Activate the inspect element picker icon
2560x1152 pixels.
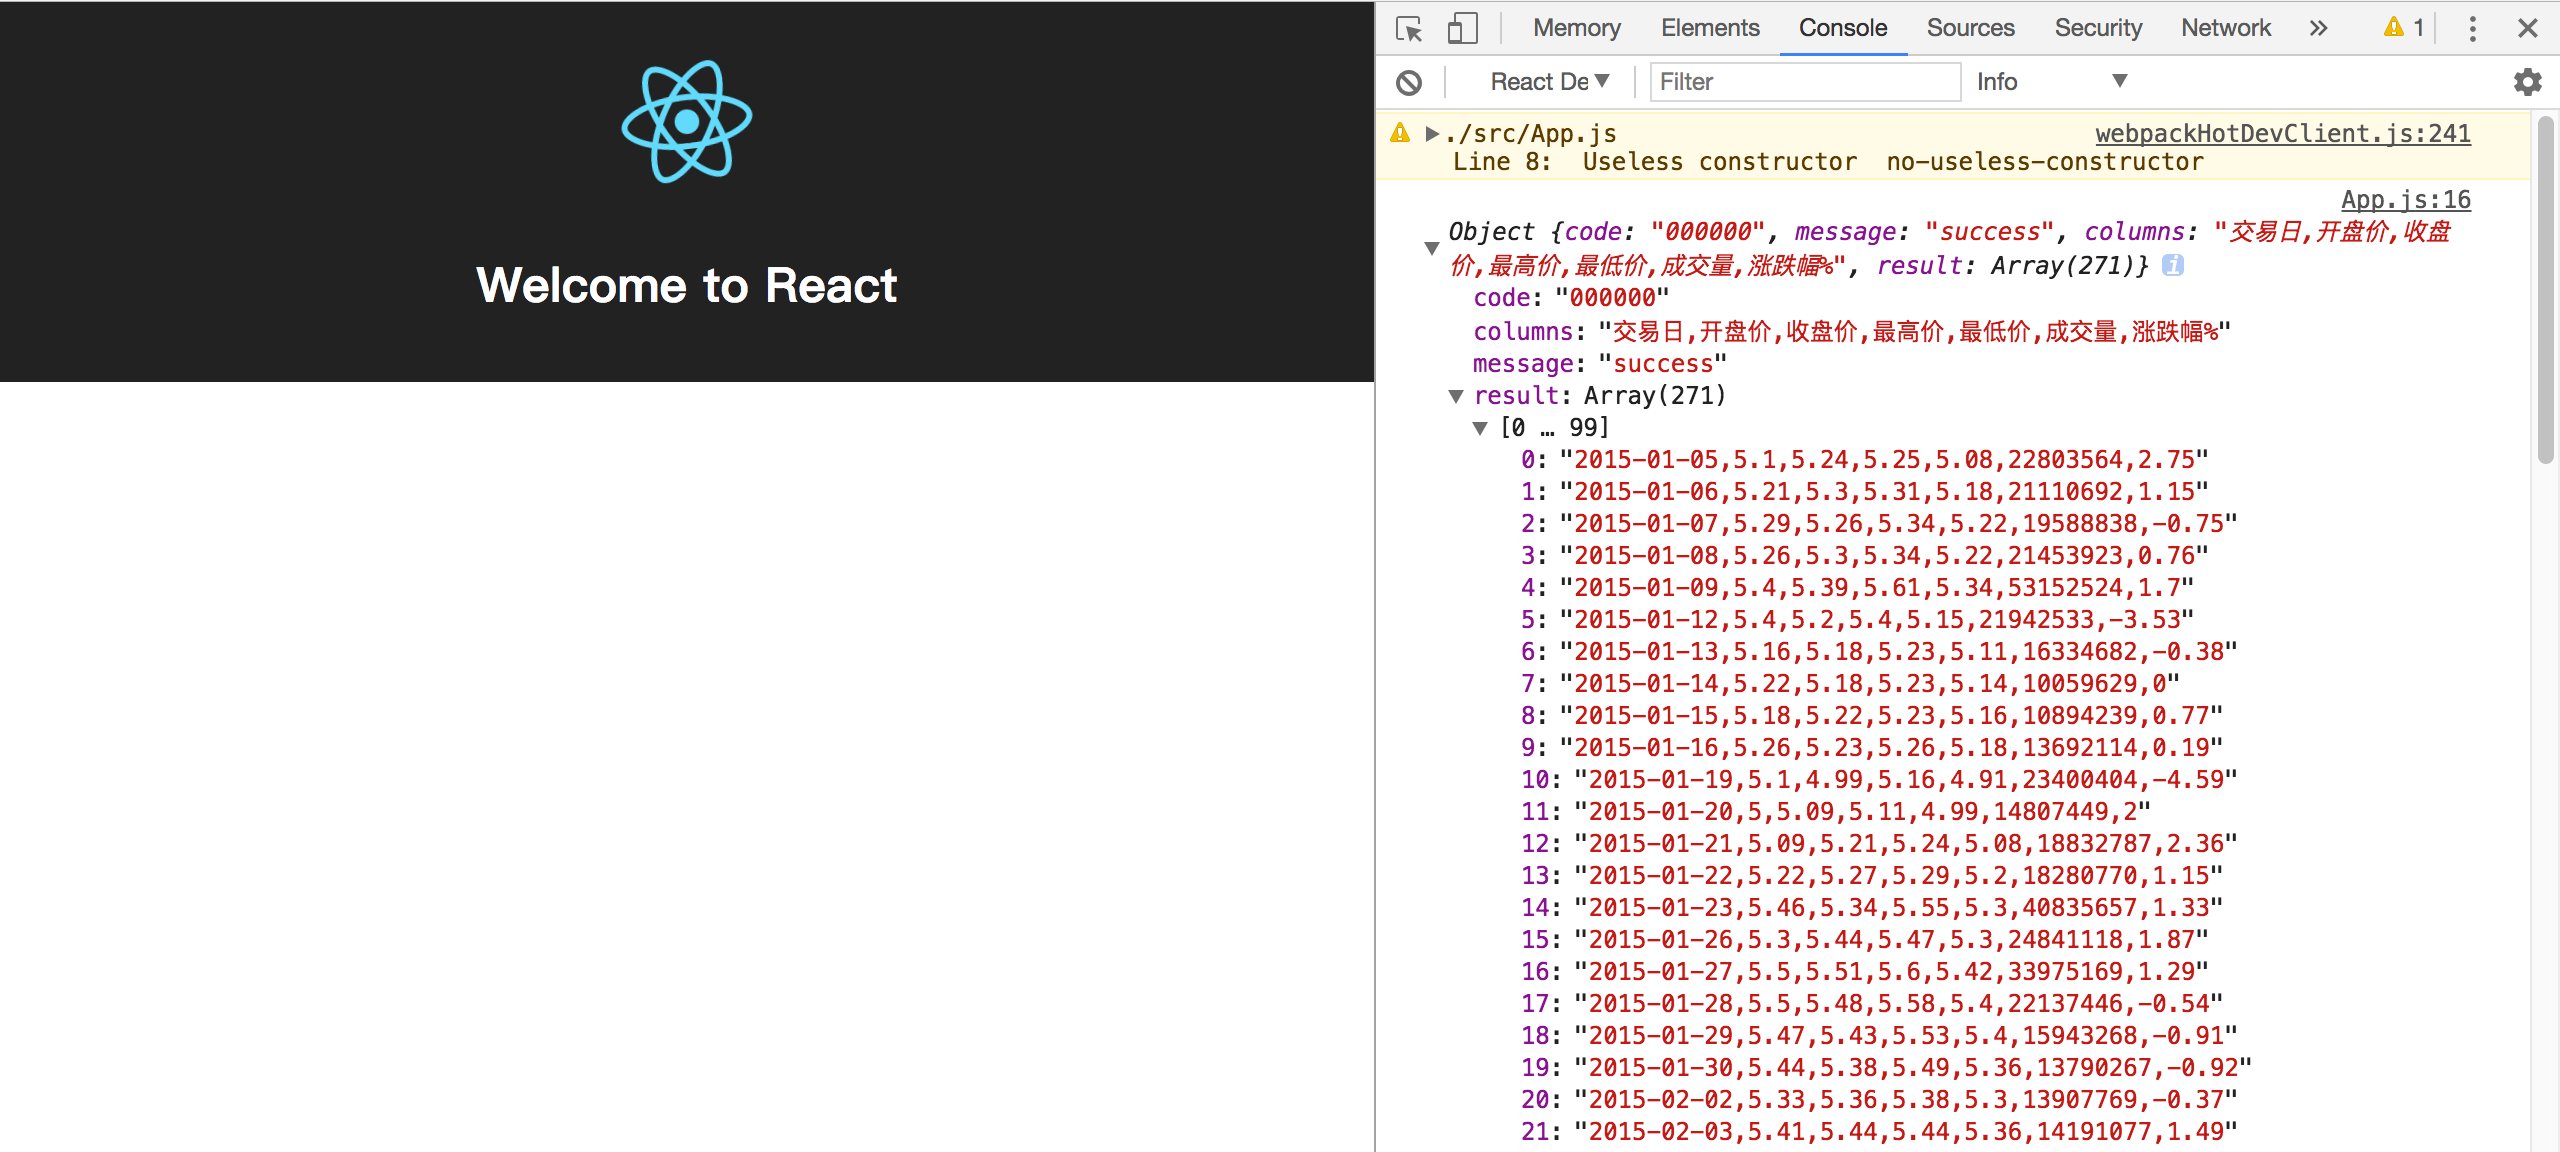coord(1409,29)
